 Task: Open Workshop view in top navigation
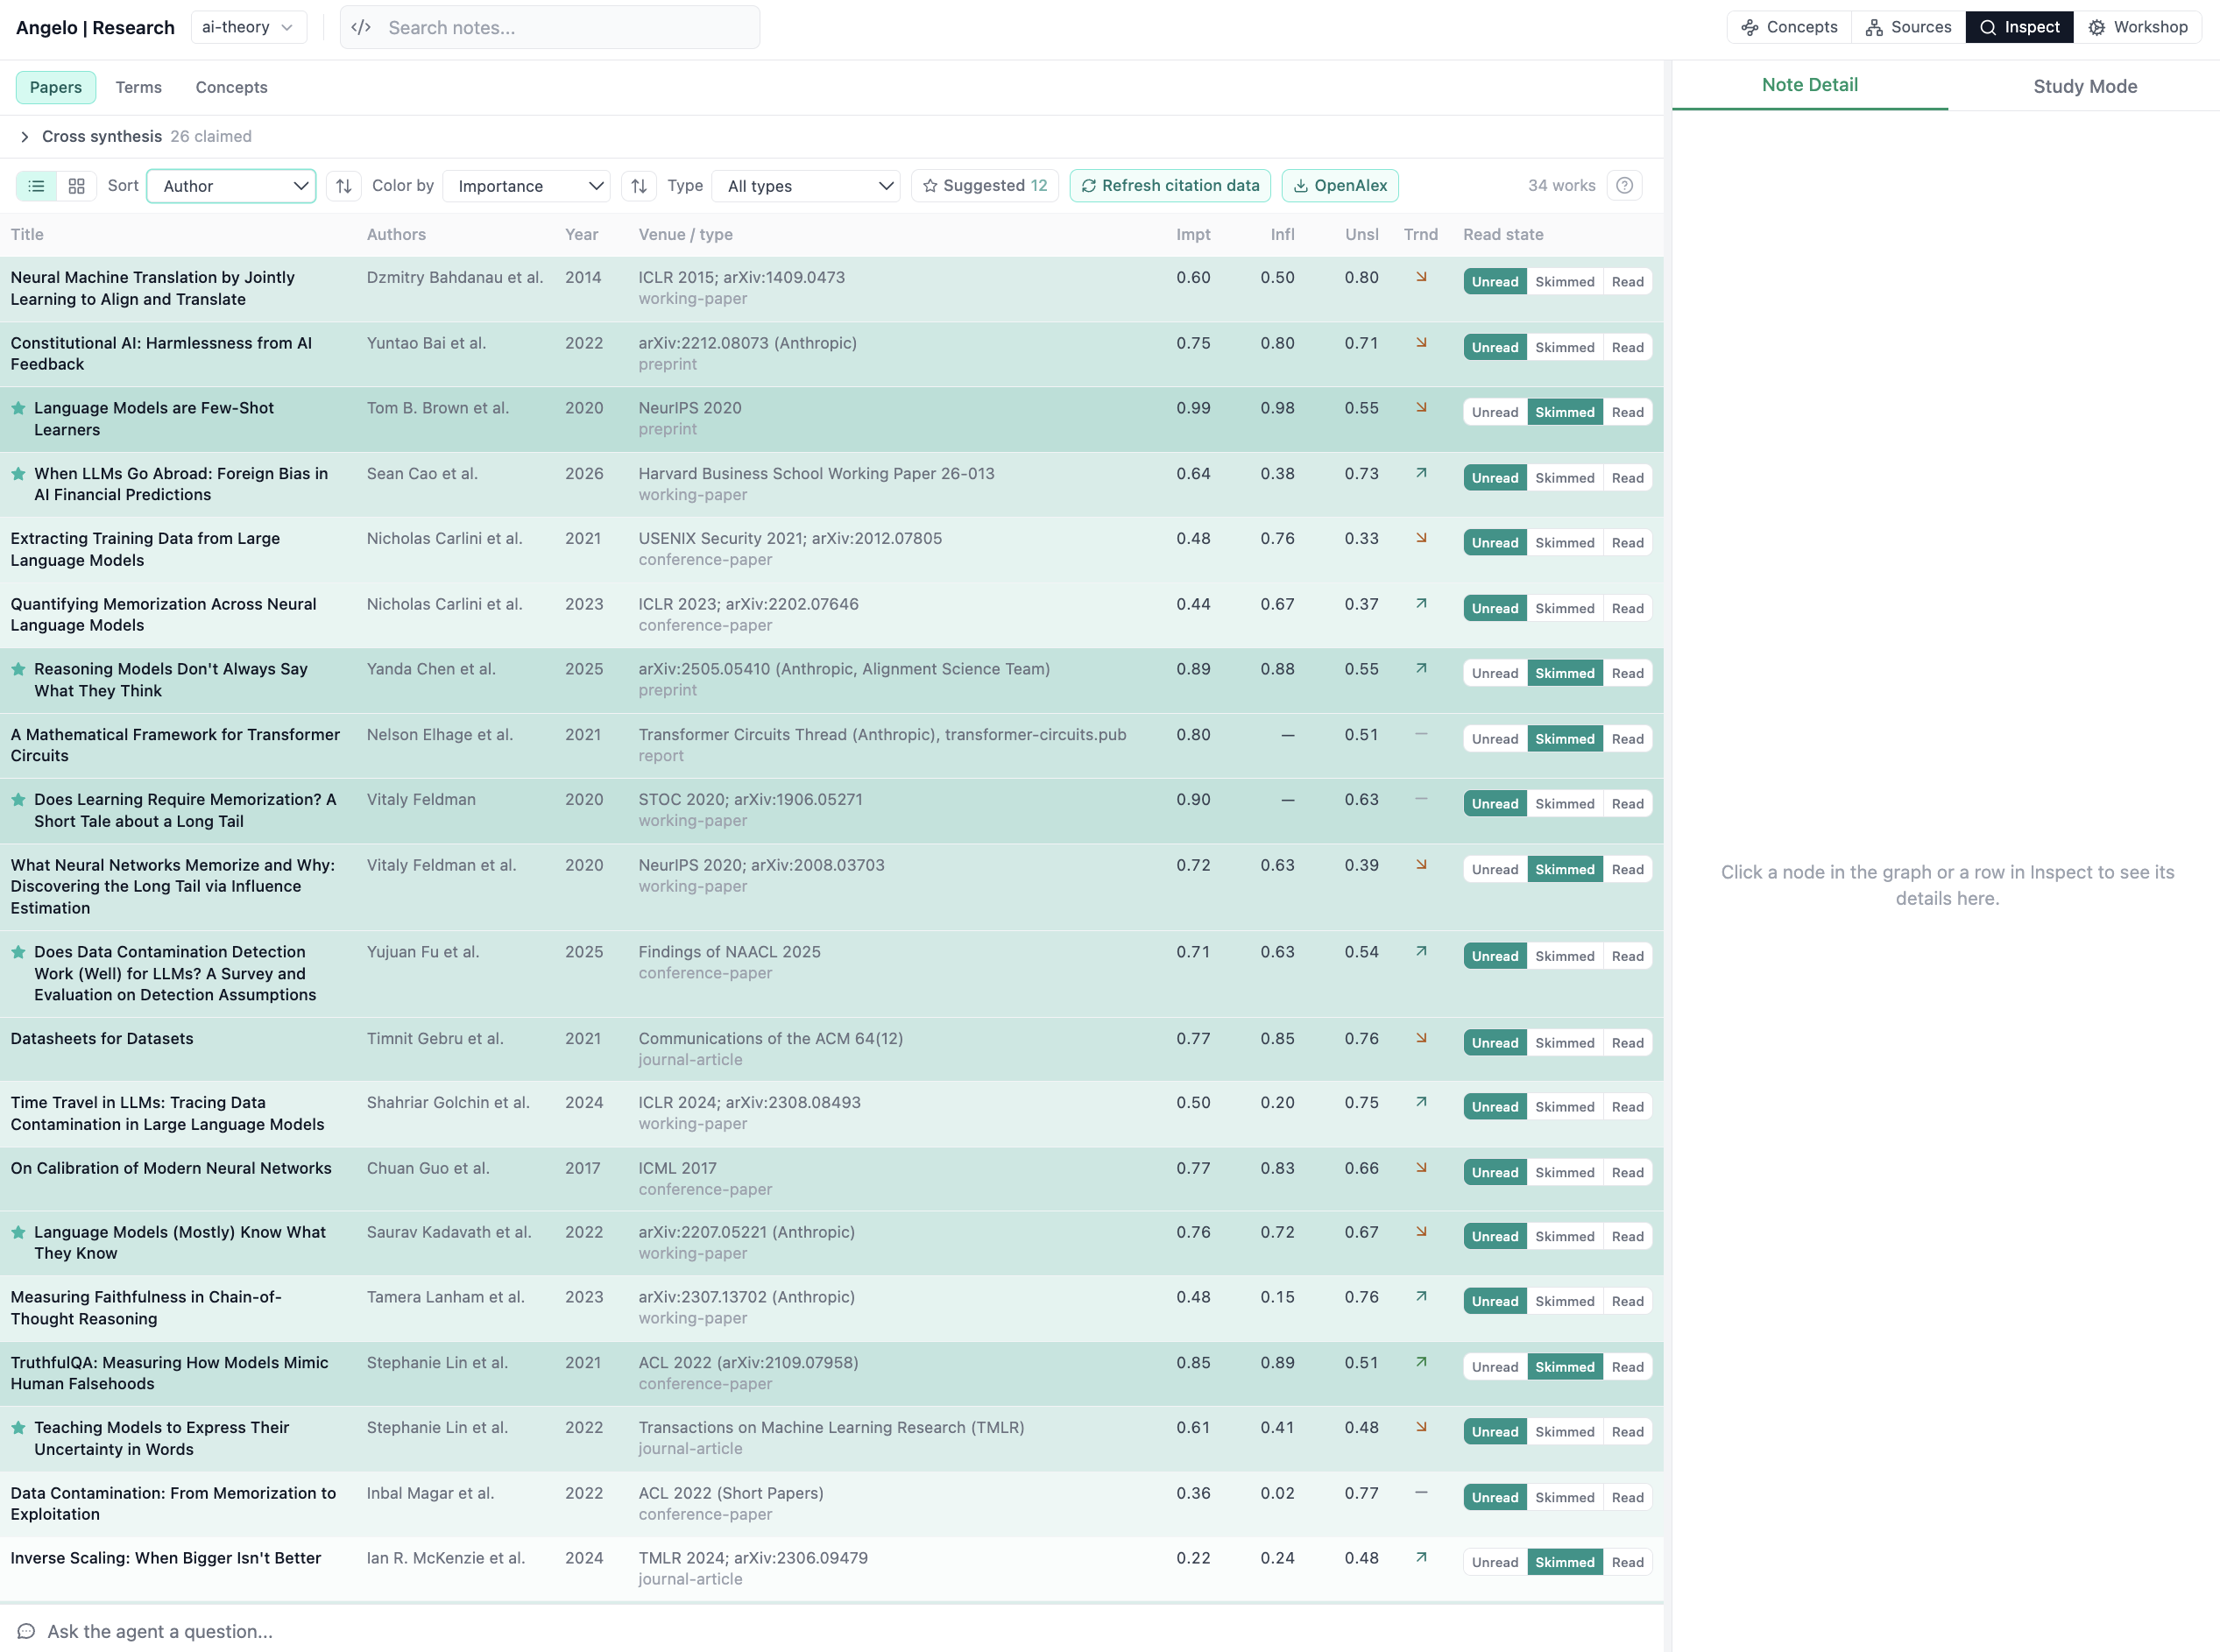[x=2137, y=27]
